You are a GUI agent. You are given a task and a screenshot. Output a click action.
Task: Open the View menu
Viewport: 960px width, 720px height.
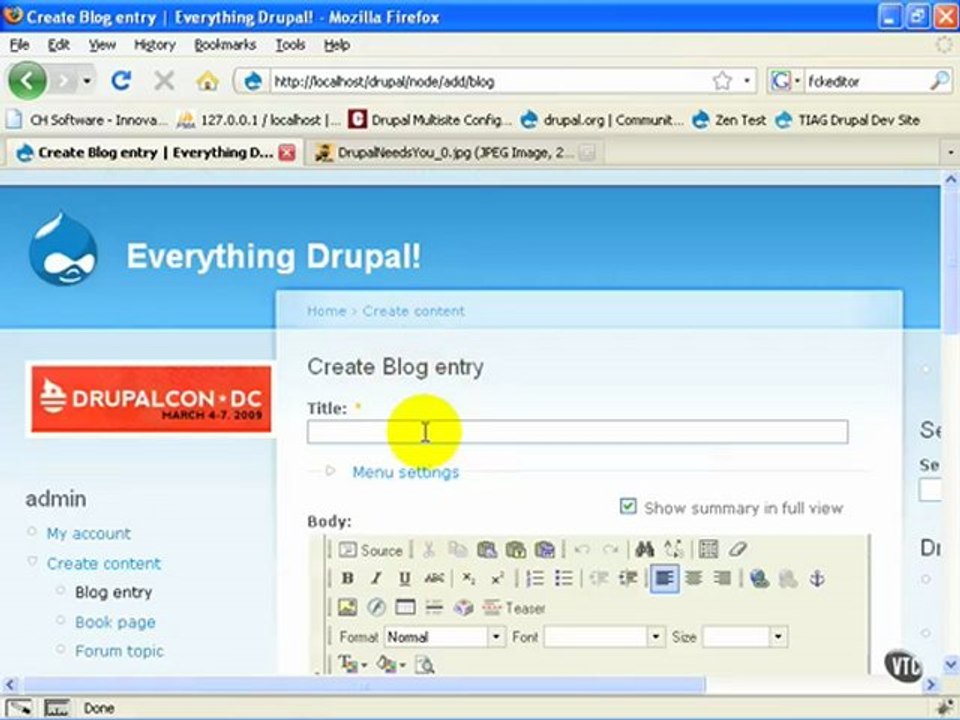102,45
